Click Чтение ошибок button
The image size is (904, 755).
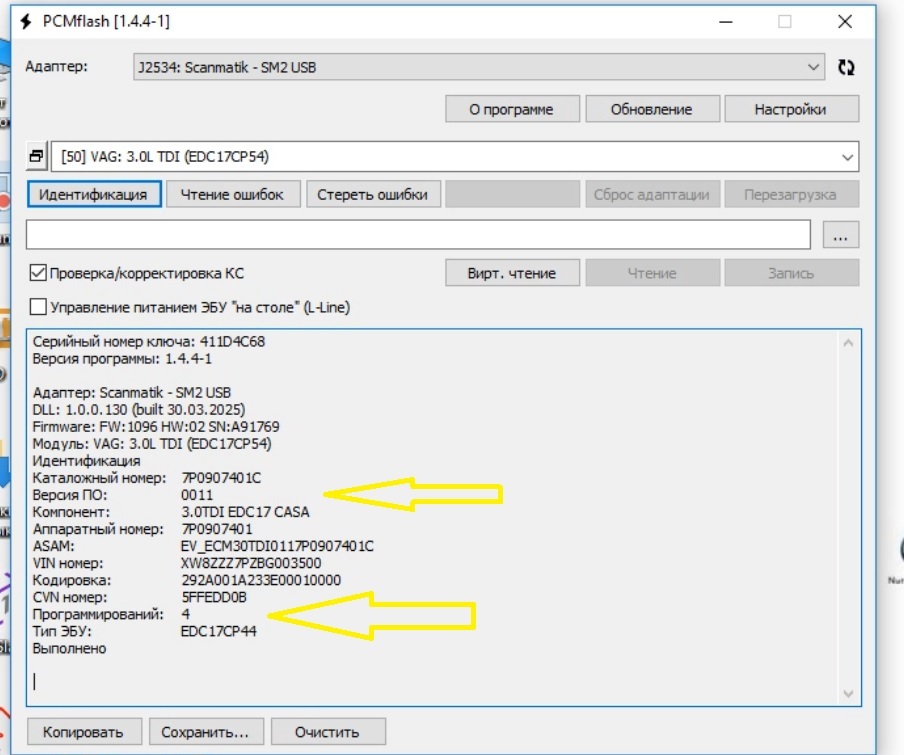click(233, 194)
